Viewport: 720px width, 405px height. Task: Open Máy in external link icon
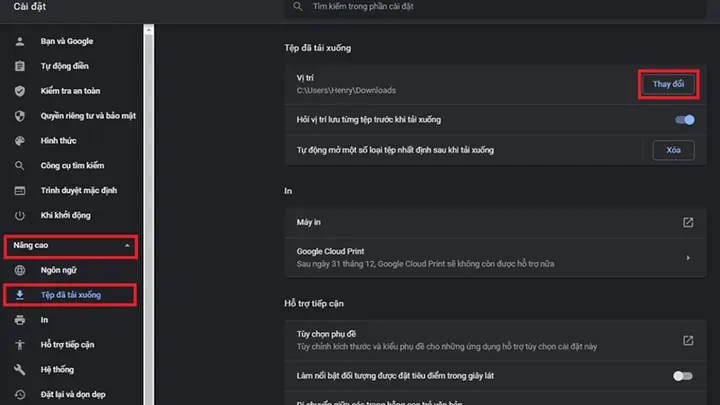688,222
